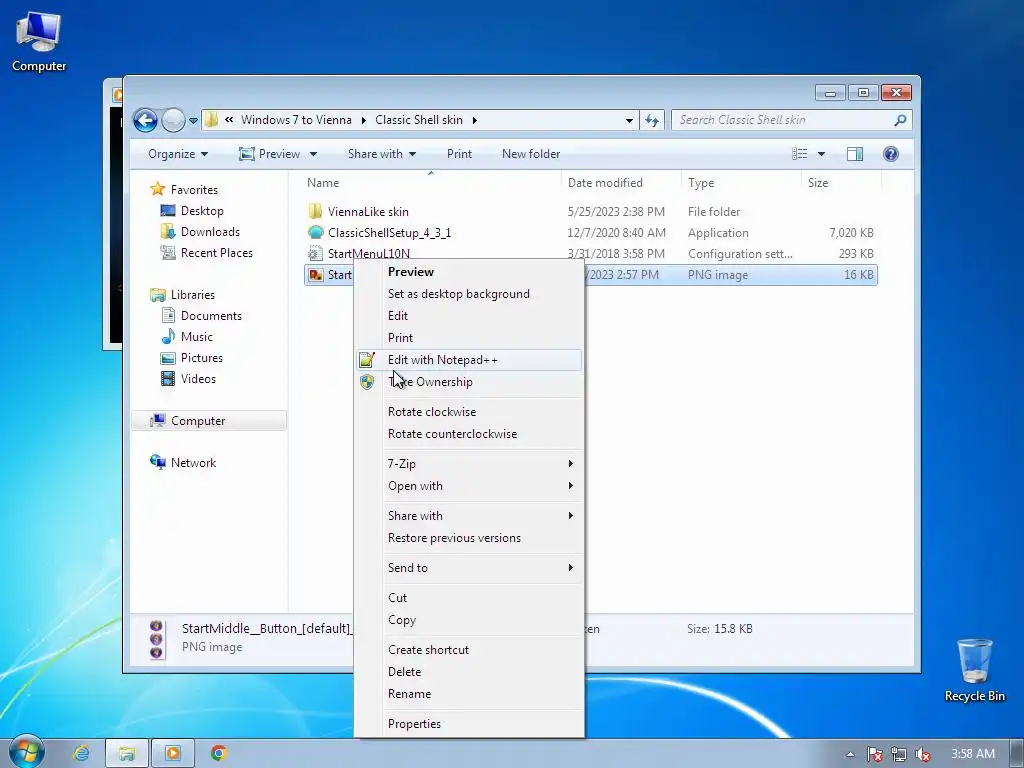Open the recent pages dropdown arrow
This screenshot has height=768, width=1024.
(x=193, y=121)
